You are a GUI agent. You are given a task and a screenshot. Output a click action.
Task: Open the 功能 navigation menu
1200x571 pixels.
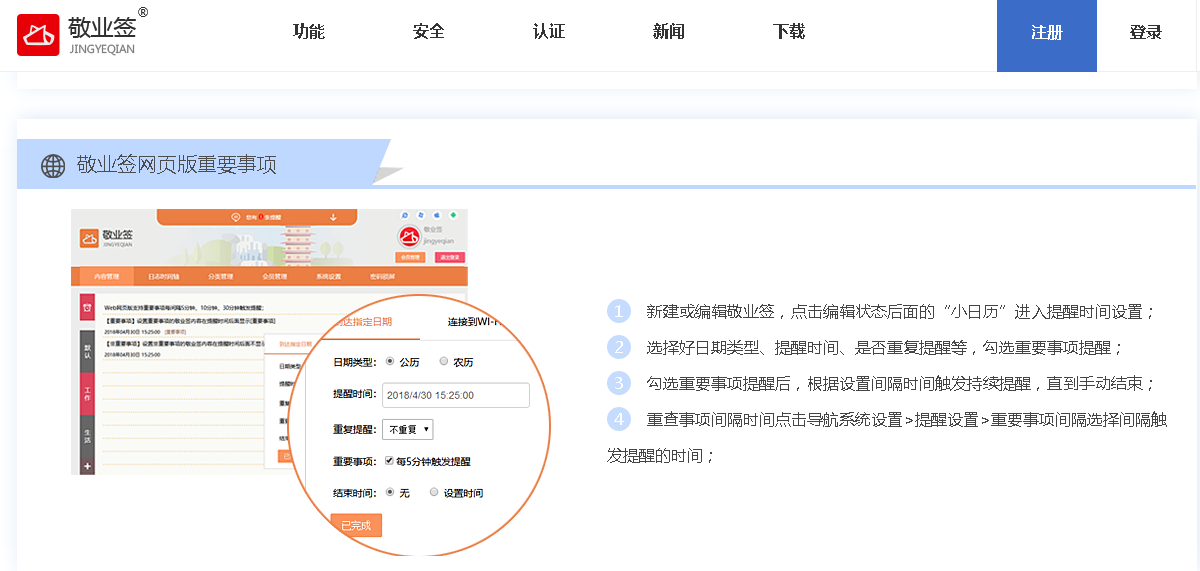point(309,31)
